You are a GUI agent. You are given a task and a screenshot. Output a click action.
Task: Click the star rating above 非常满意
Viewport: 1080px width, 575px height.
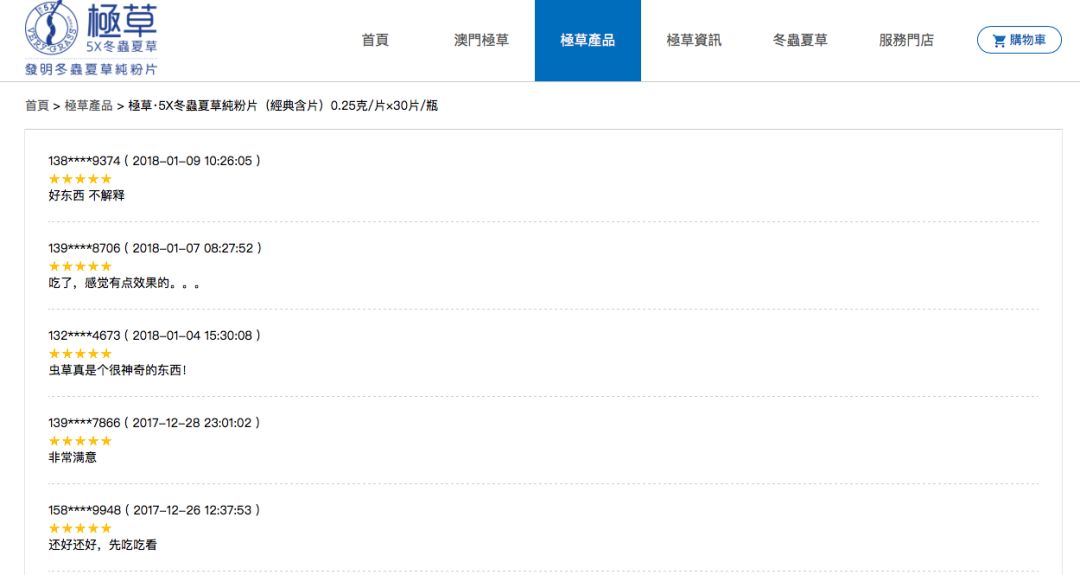80,441
